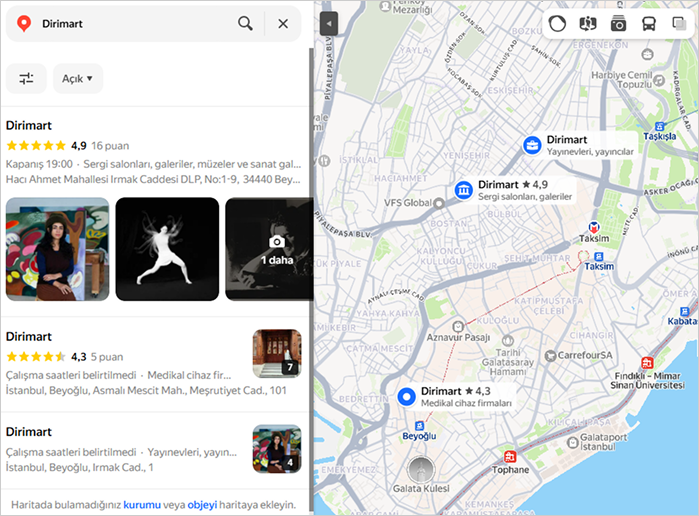699x516 pixels.
Task: Open the search filters settings
Action: pyautogui.click(x=26, y=78)
